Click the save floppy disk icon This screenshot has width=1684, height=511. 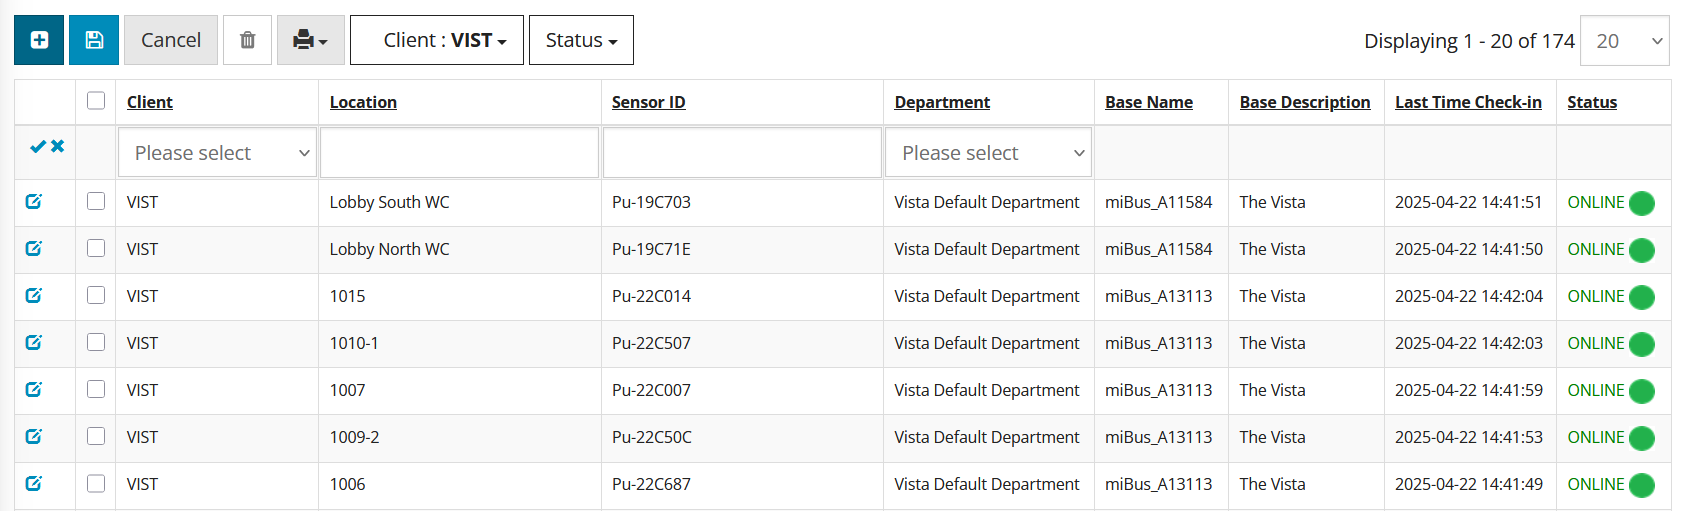click(94, 40)
